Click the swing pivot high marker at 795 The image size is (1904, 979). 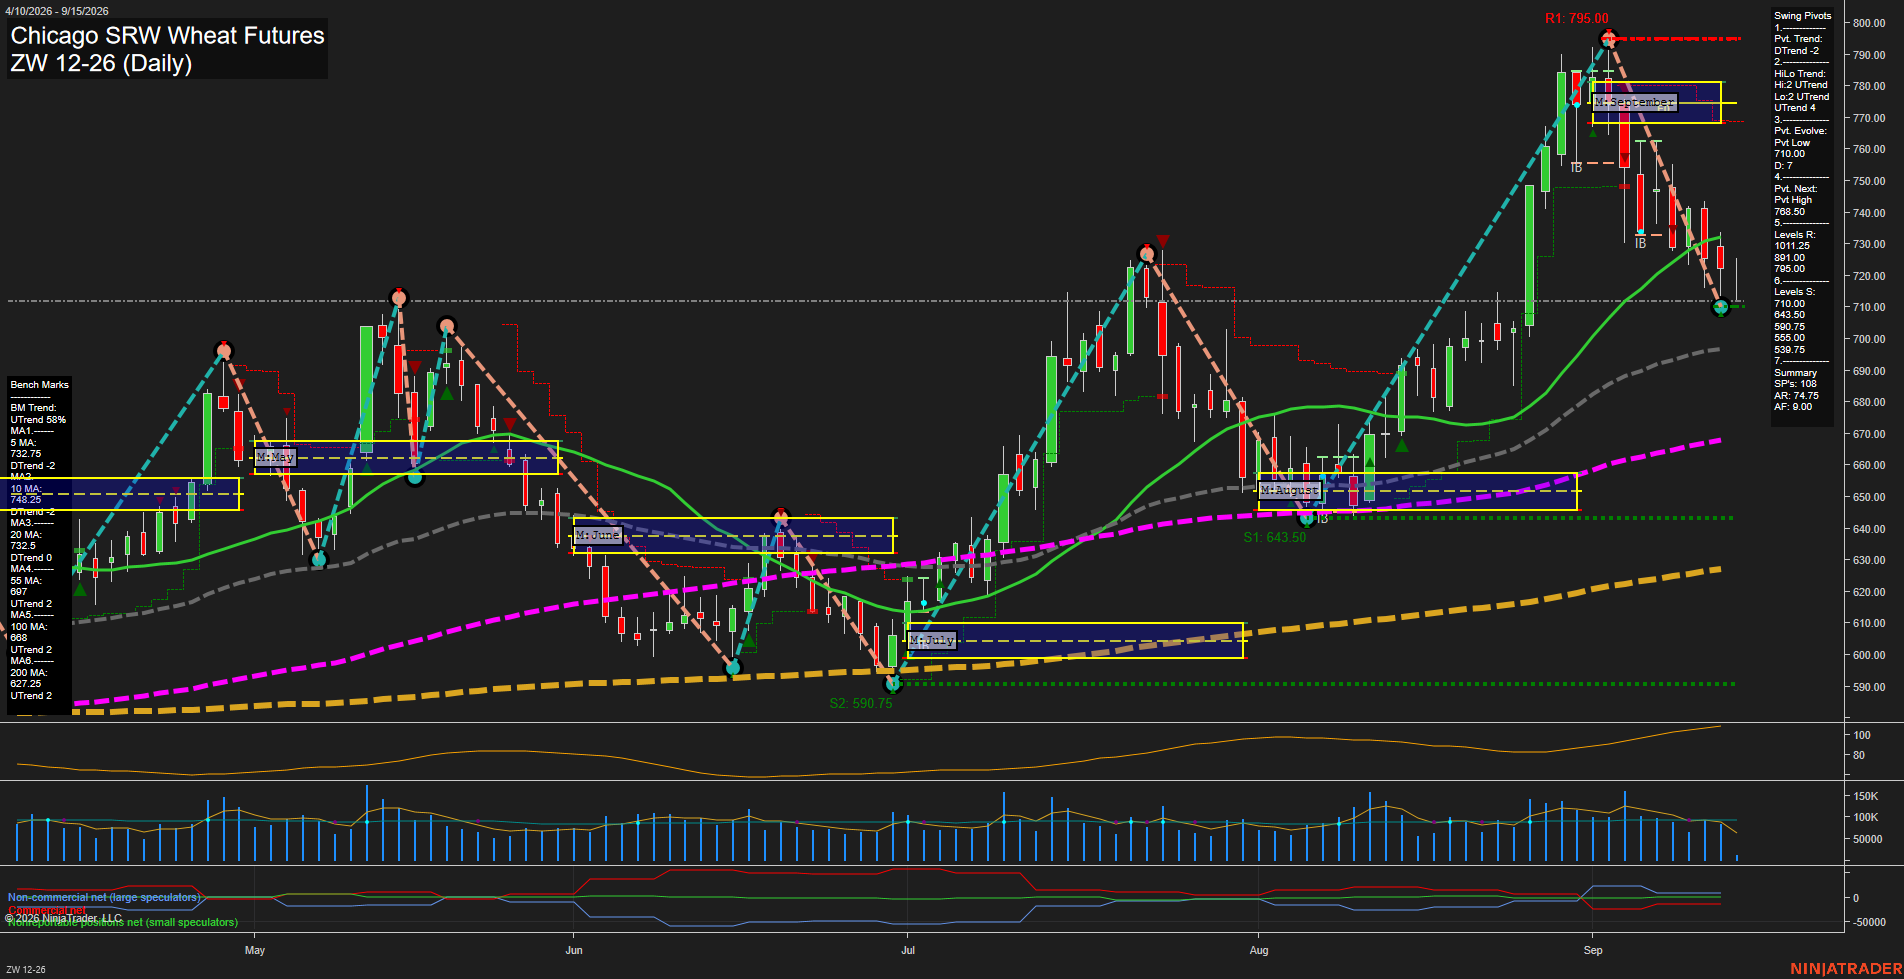(1608, 39)
